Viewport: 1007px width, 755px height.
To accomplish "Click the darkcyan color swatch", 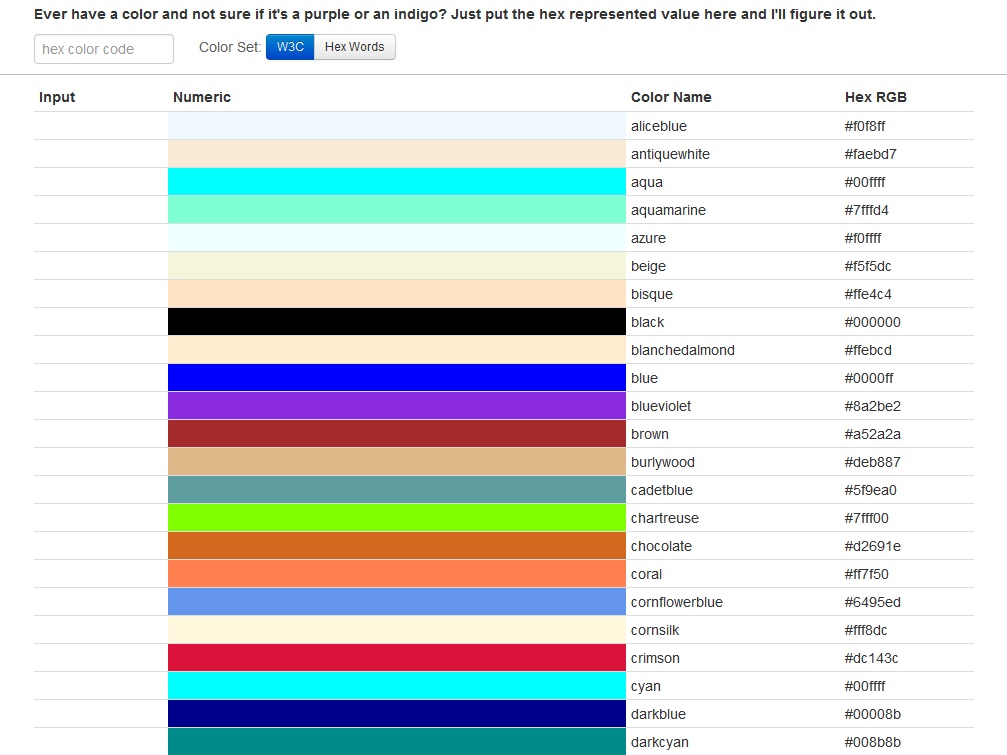I will 396,742.
